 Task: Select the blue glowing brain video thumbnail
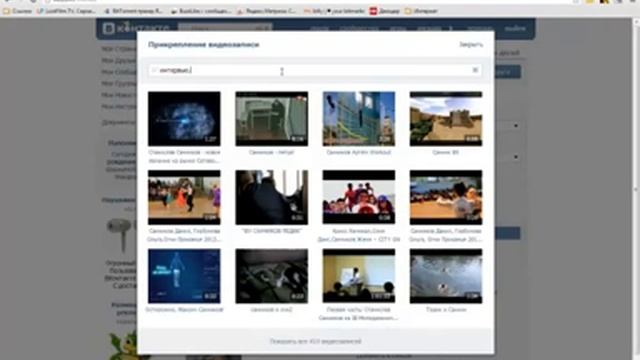point(184,119)
